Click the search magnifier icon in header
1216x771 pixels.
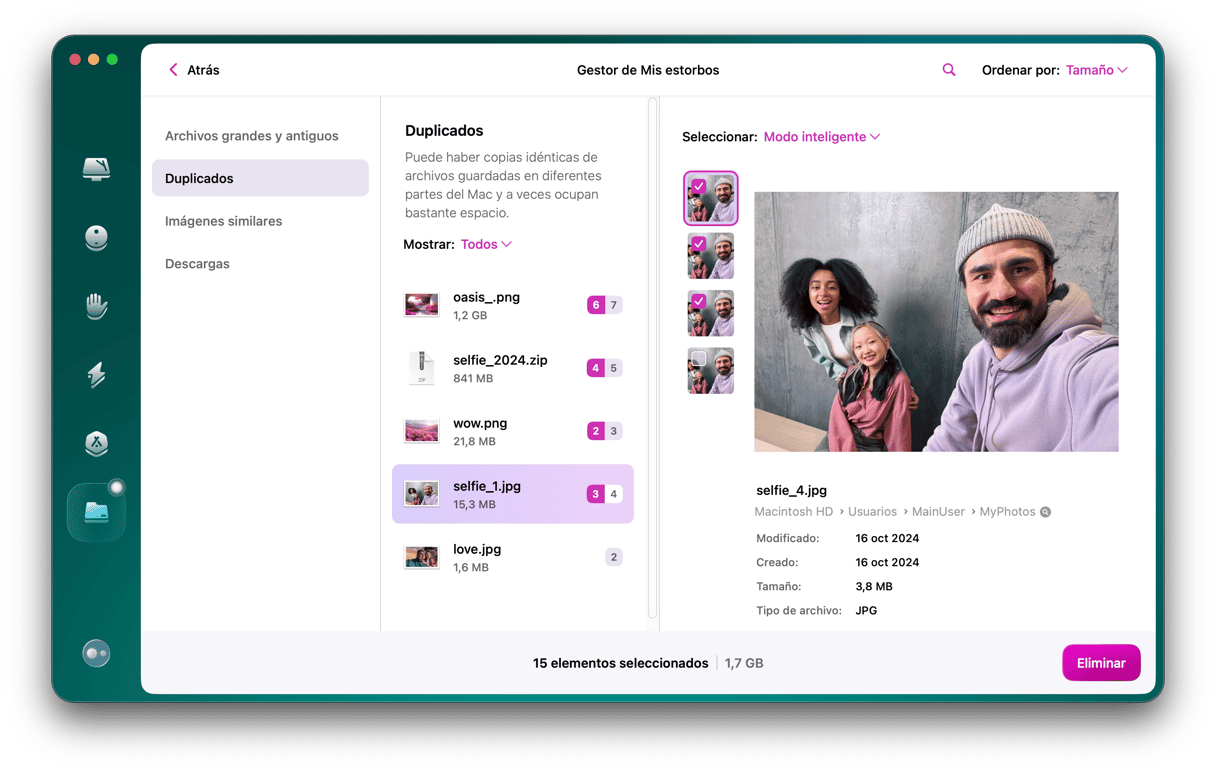coord(949,70)
